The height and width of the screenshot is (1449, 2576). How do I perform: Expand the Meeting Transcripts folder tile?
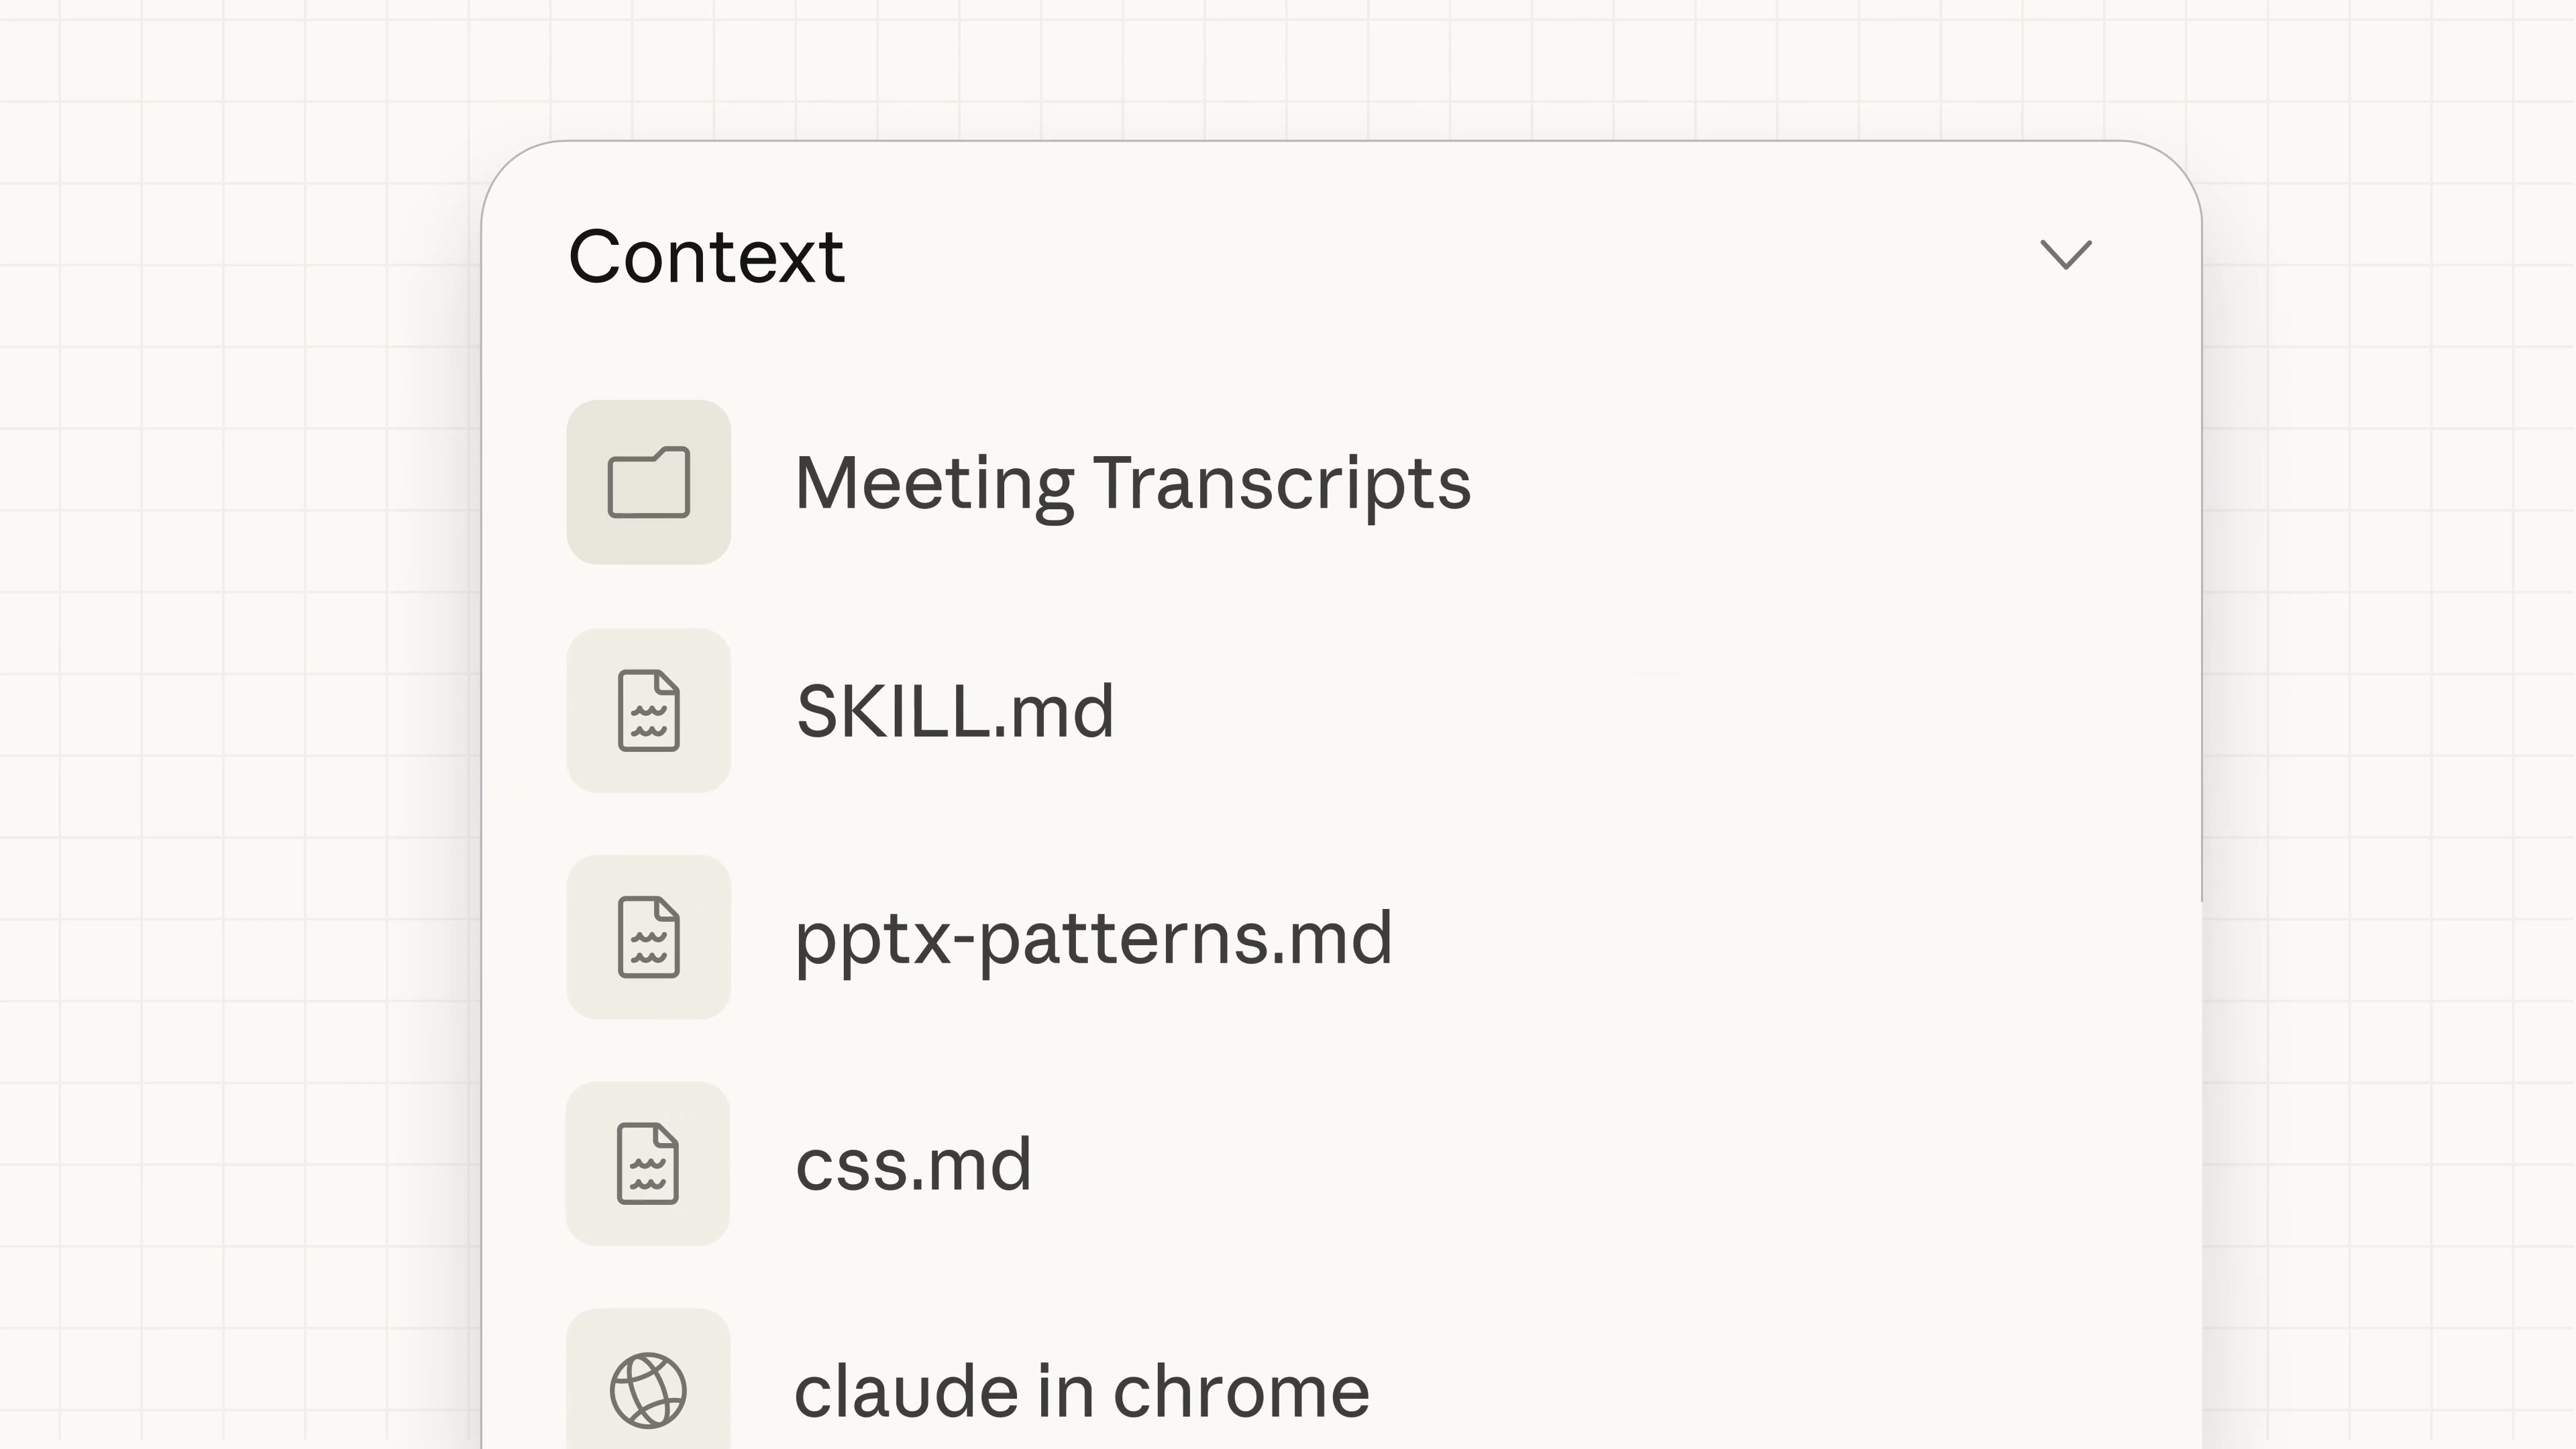click(648, 482)
